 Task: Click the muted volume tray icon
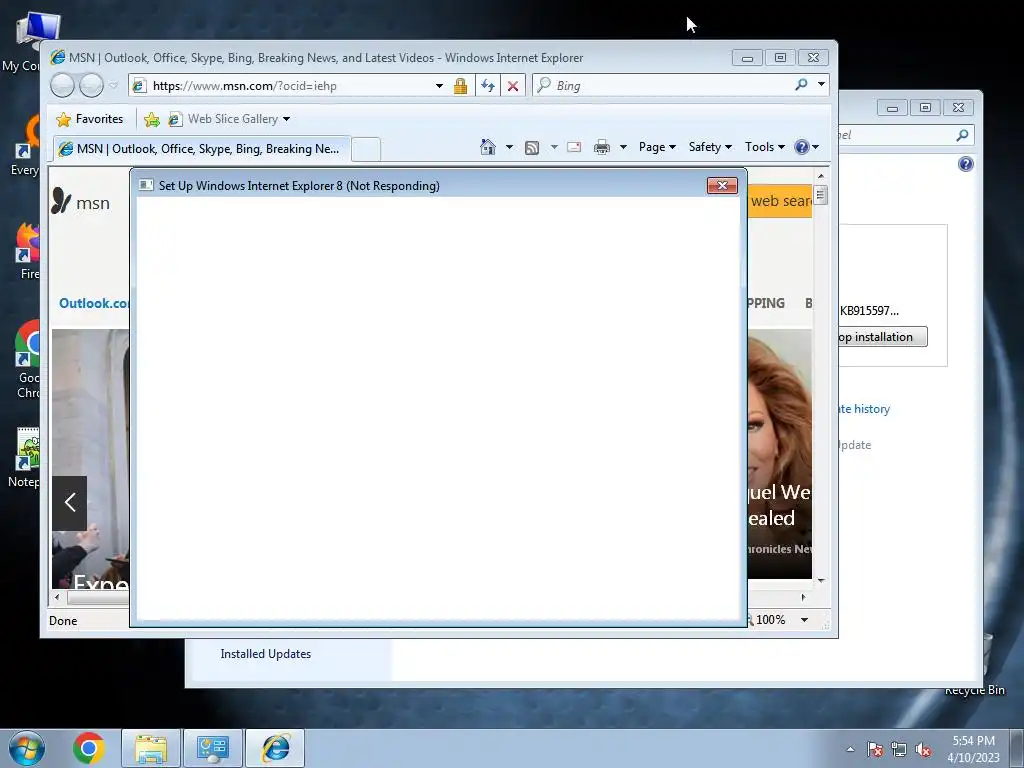(923, 750)
